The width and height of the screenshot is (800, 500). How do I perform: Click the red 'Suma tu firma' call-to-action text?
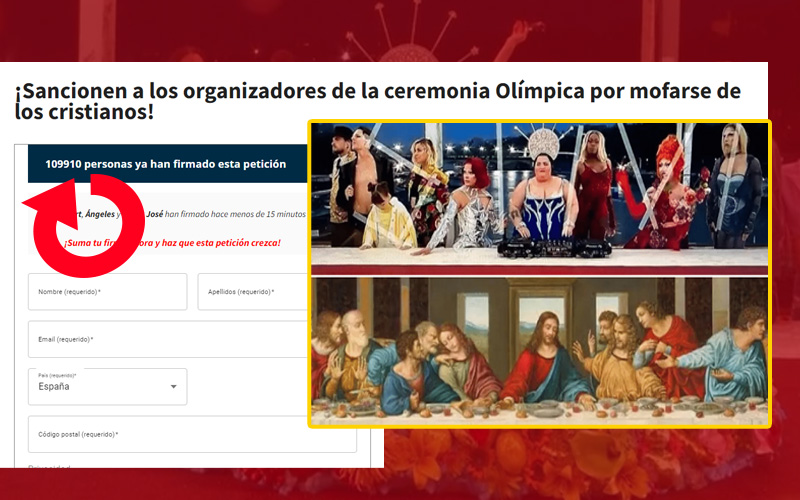tap(172, 243)
